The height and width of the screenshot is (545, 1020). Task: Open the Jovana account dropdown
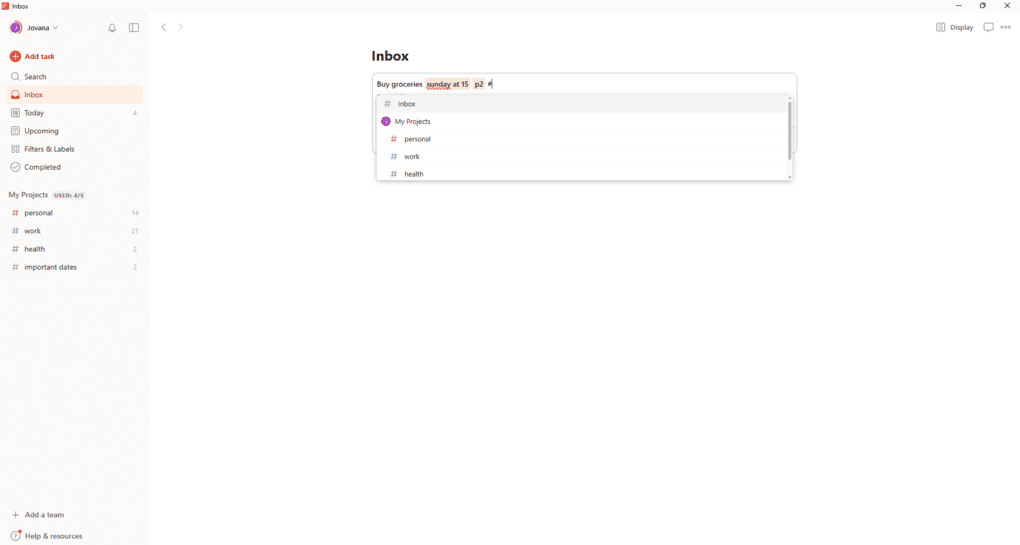pos(34,28)
